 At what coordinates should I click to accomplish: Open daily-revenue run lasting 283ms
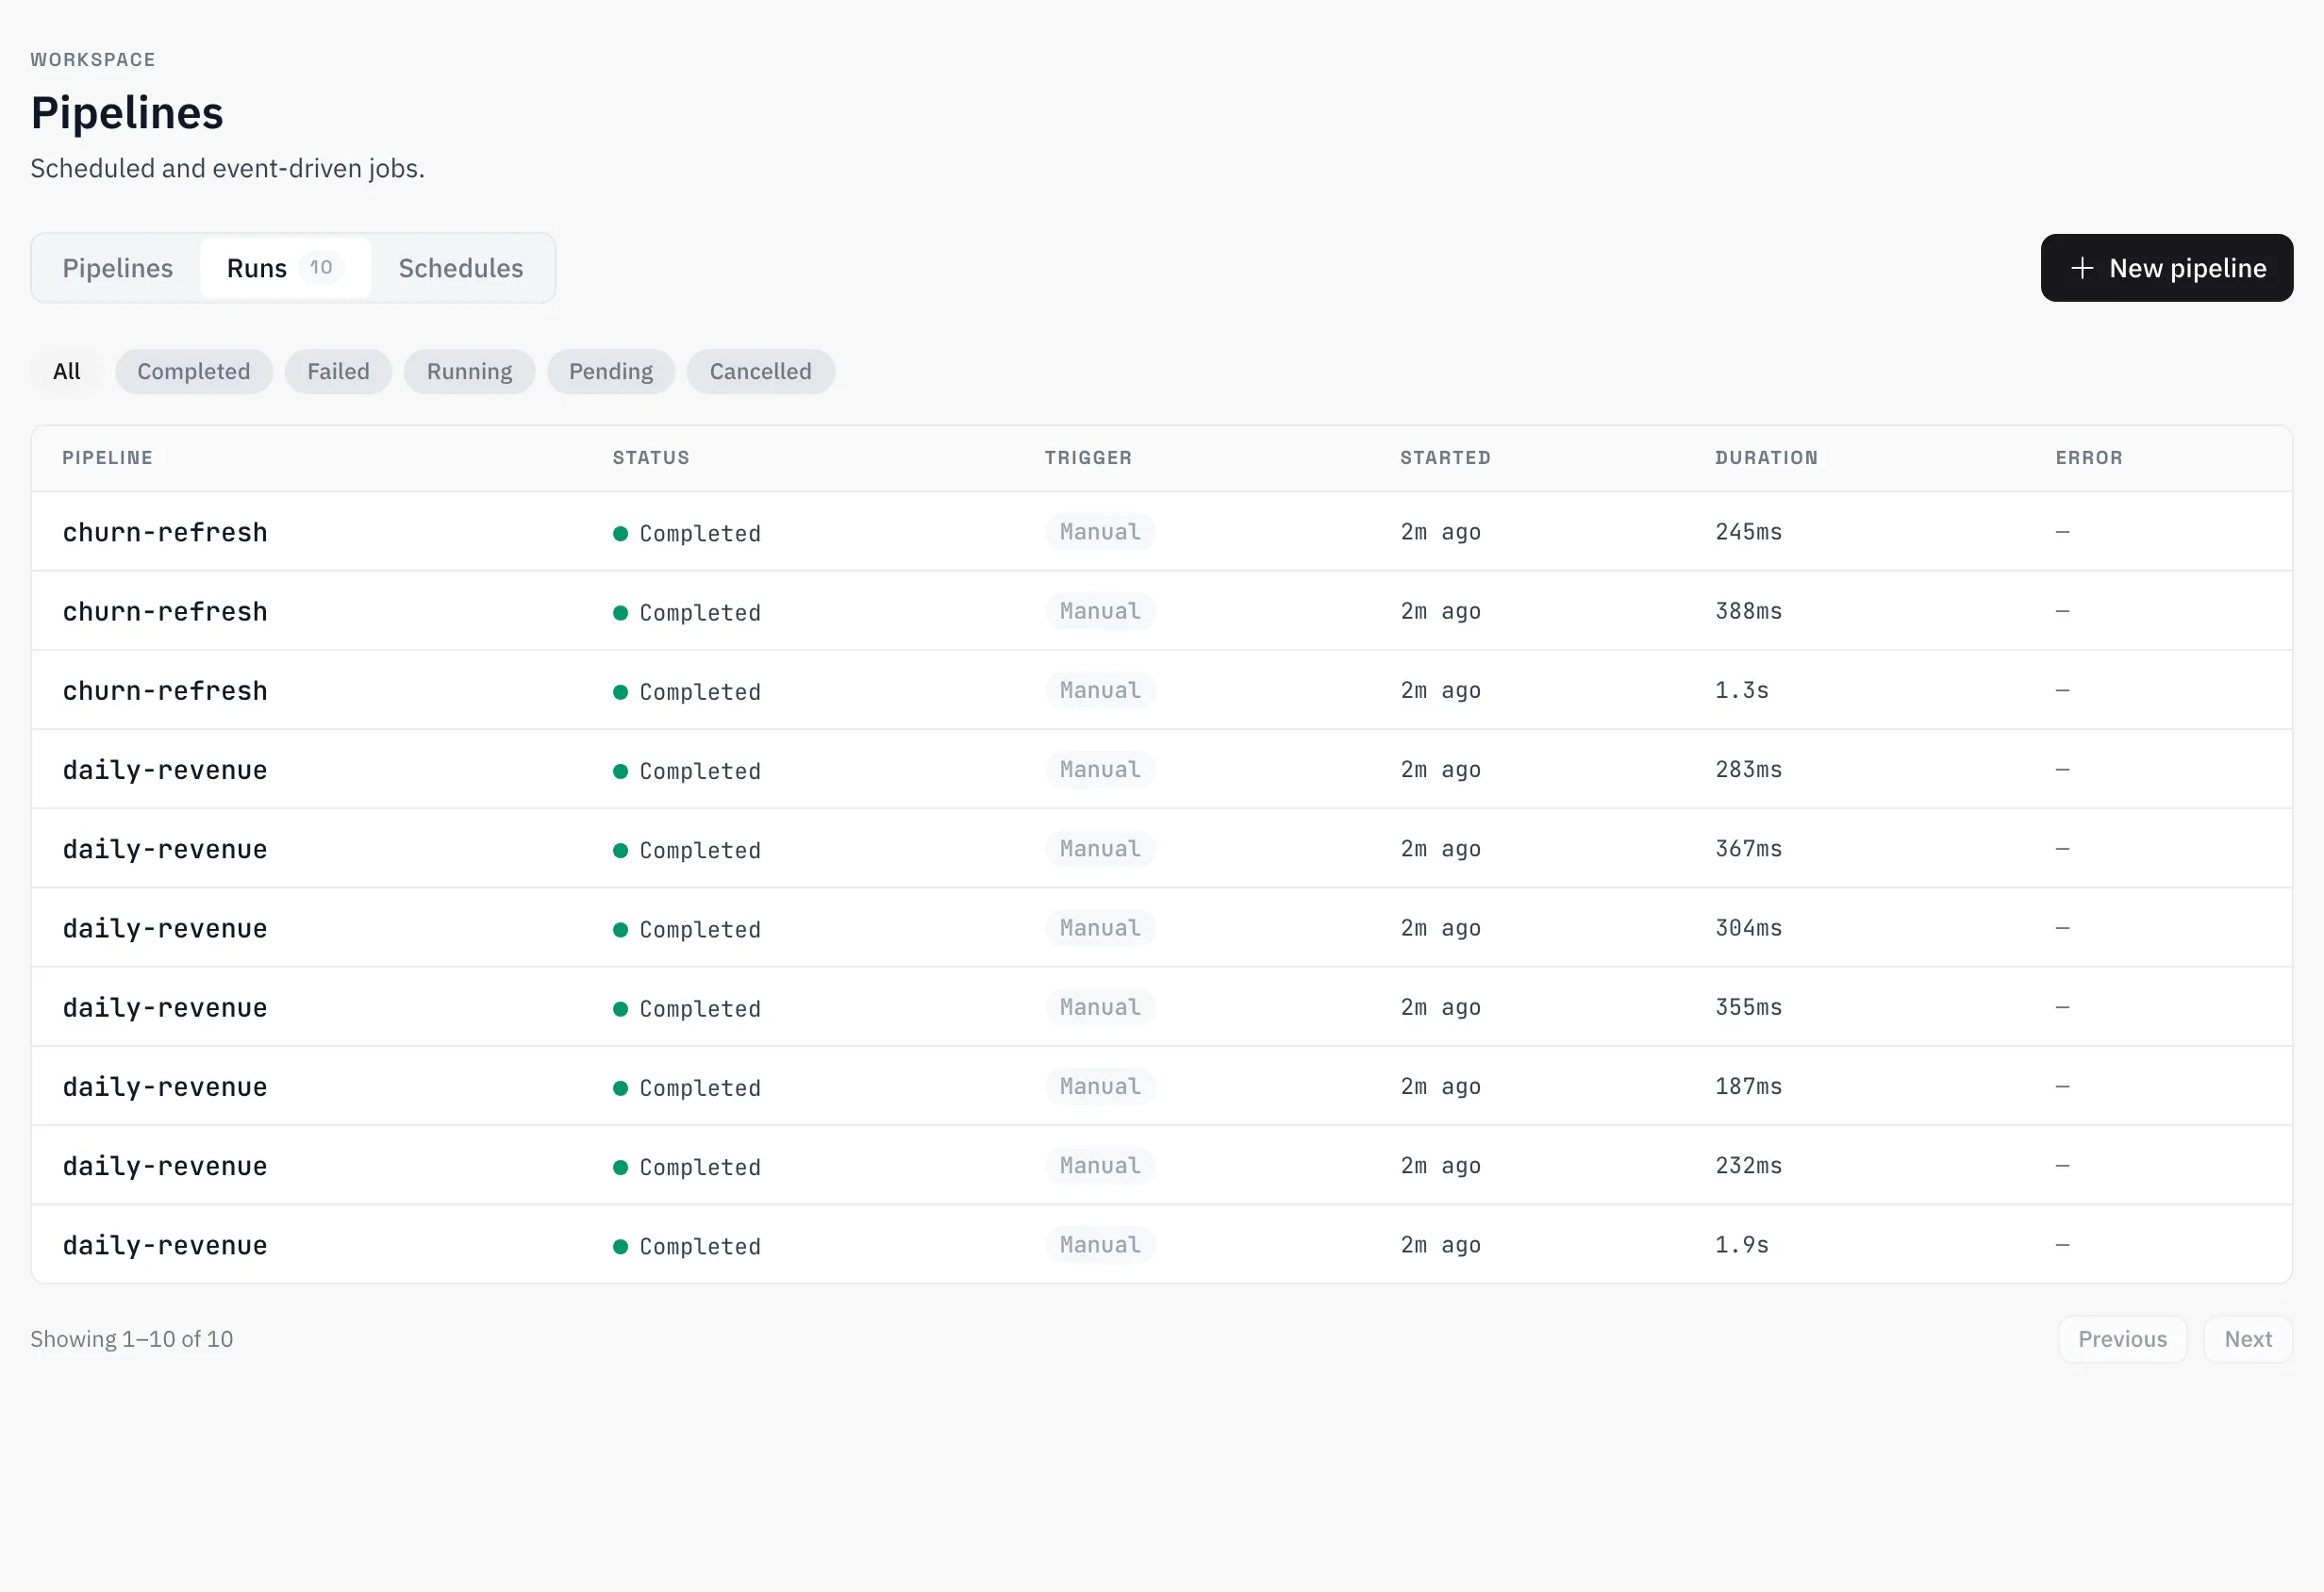[x=1162, y=769]
